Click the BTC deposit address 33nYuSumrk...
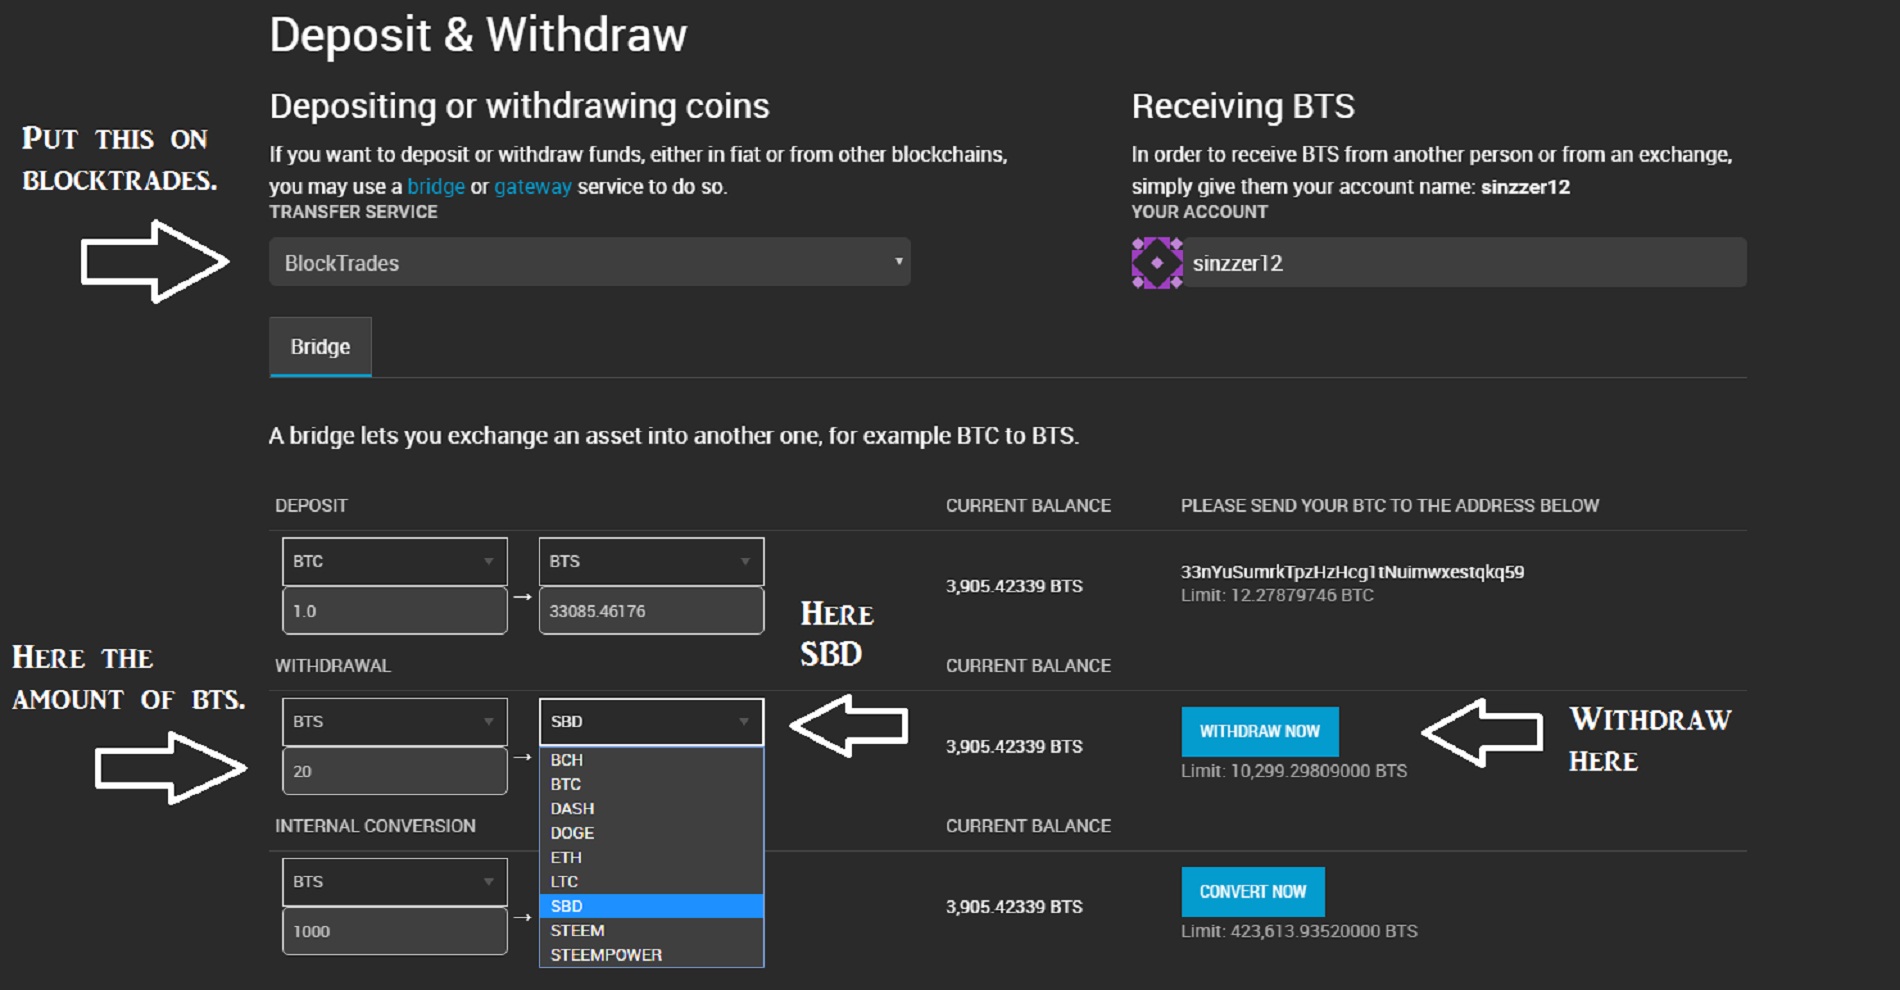The image size is (1900, 990). (1352, 572)
